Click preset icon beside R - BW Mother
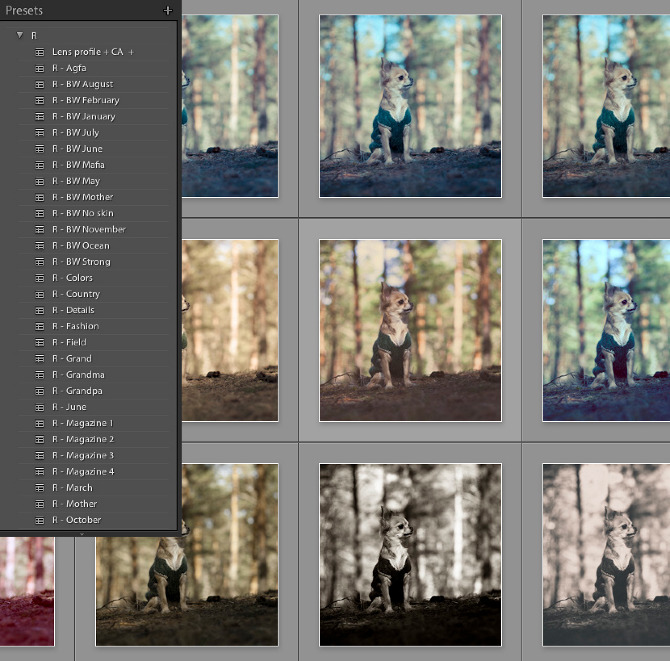 click(39, 197)
